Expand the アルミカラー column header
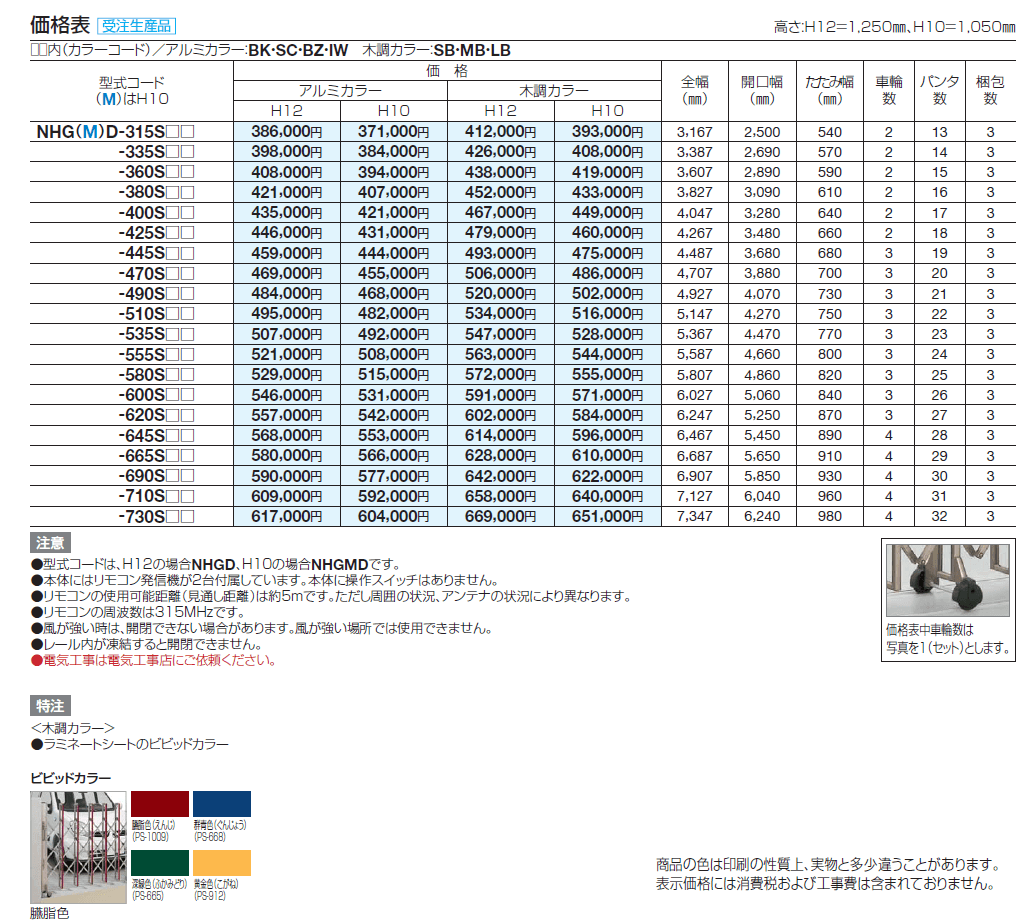The height and width of the screenshot is (924, 1034). click(x=339, y=91)
